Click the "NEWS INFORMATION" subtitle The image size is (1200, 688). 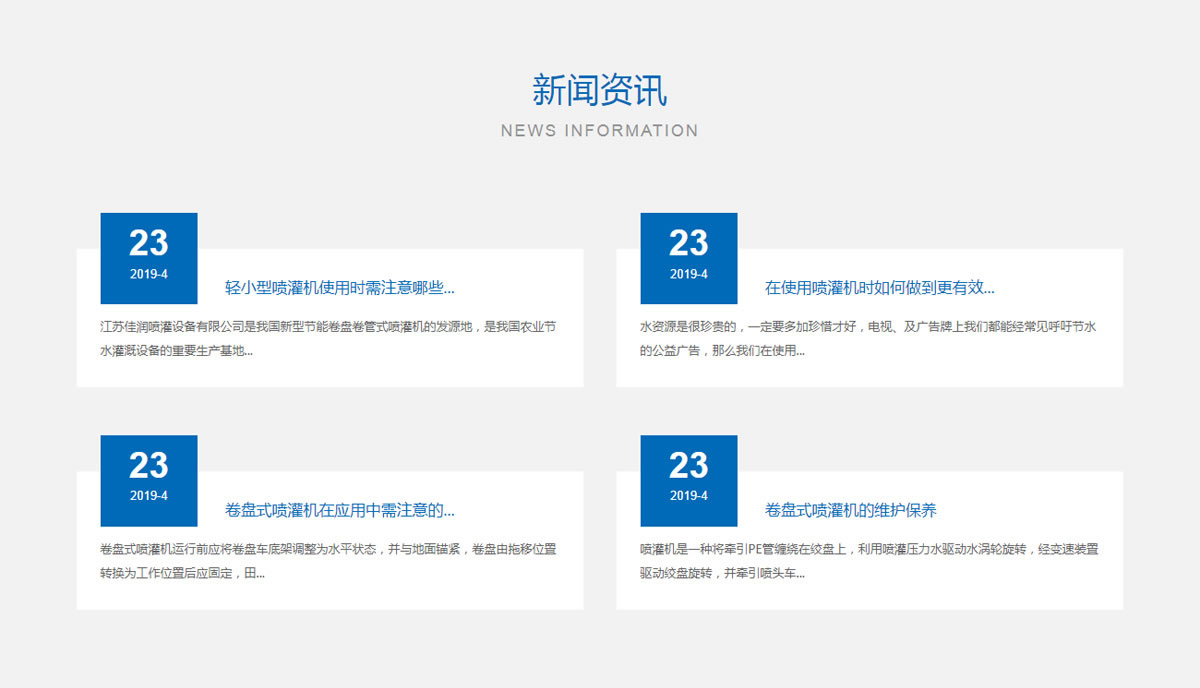point(599,131)
